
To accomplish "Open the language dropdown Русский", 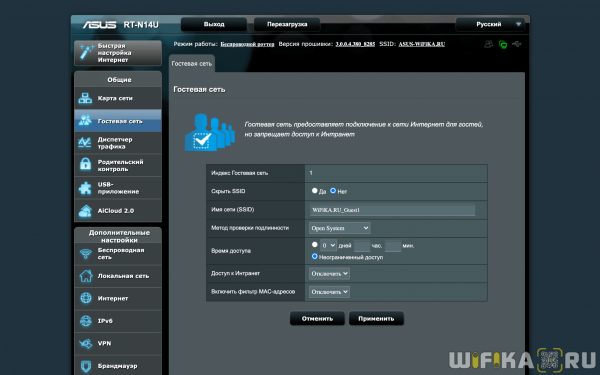I will 490,24.
